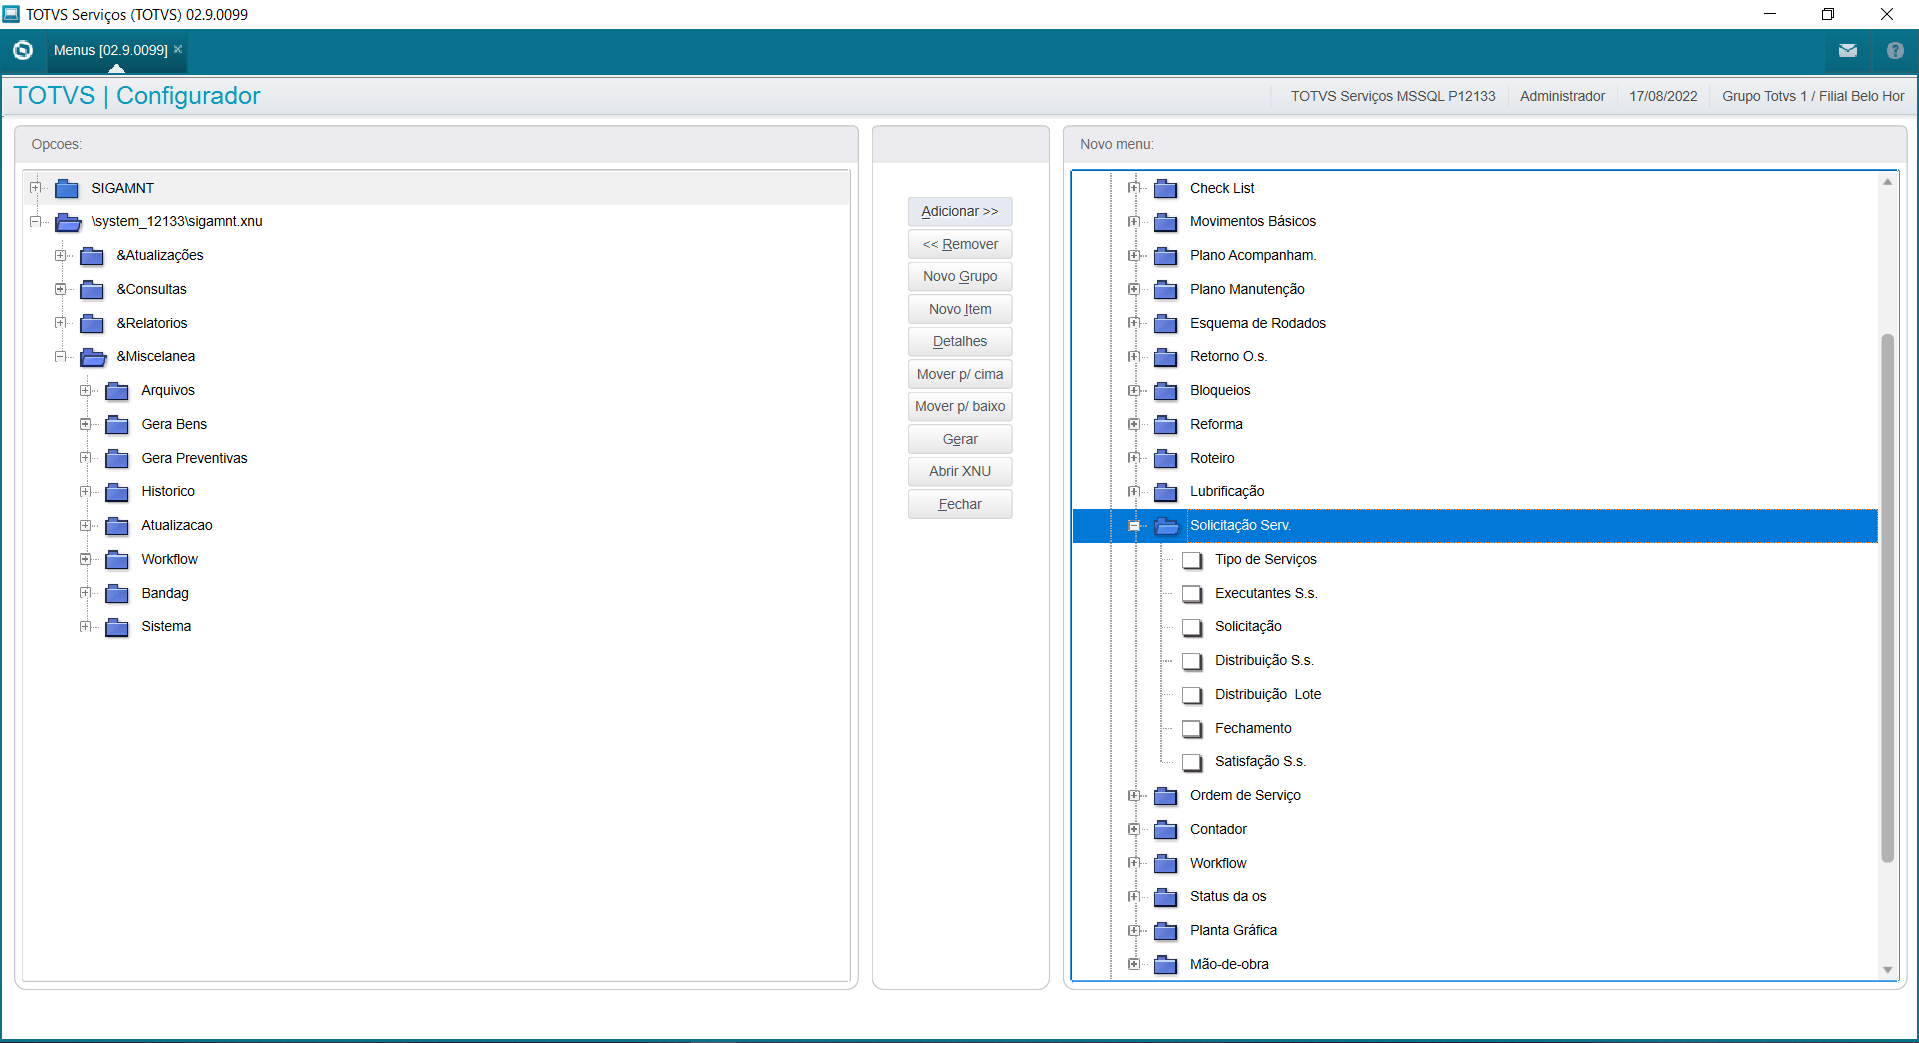1919x1043 pixels.
Task: Click the Gera Bens folder icon
Action: pyautogui.click(x=117, y=425)
